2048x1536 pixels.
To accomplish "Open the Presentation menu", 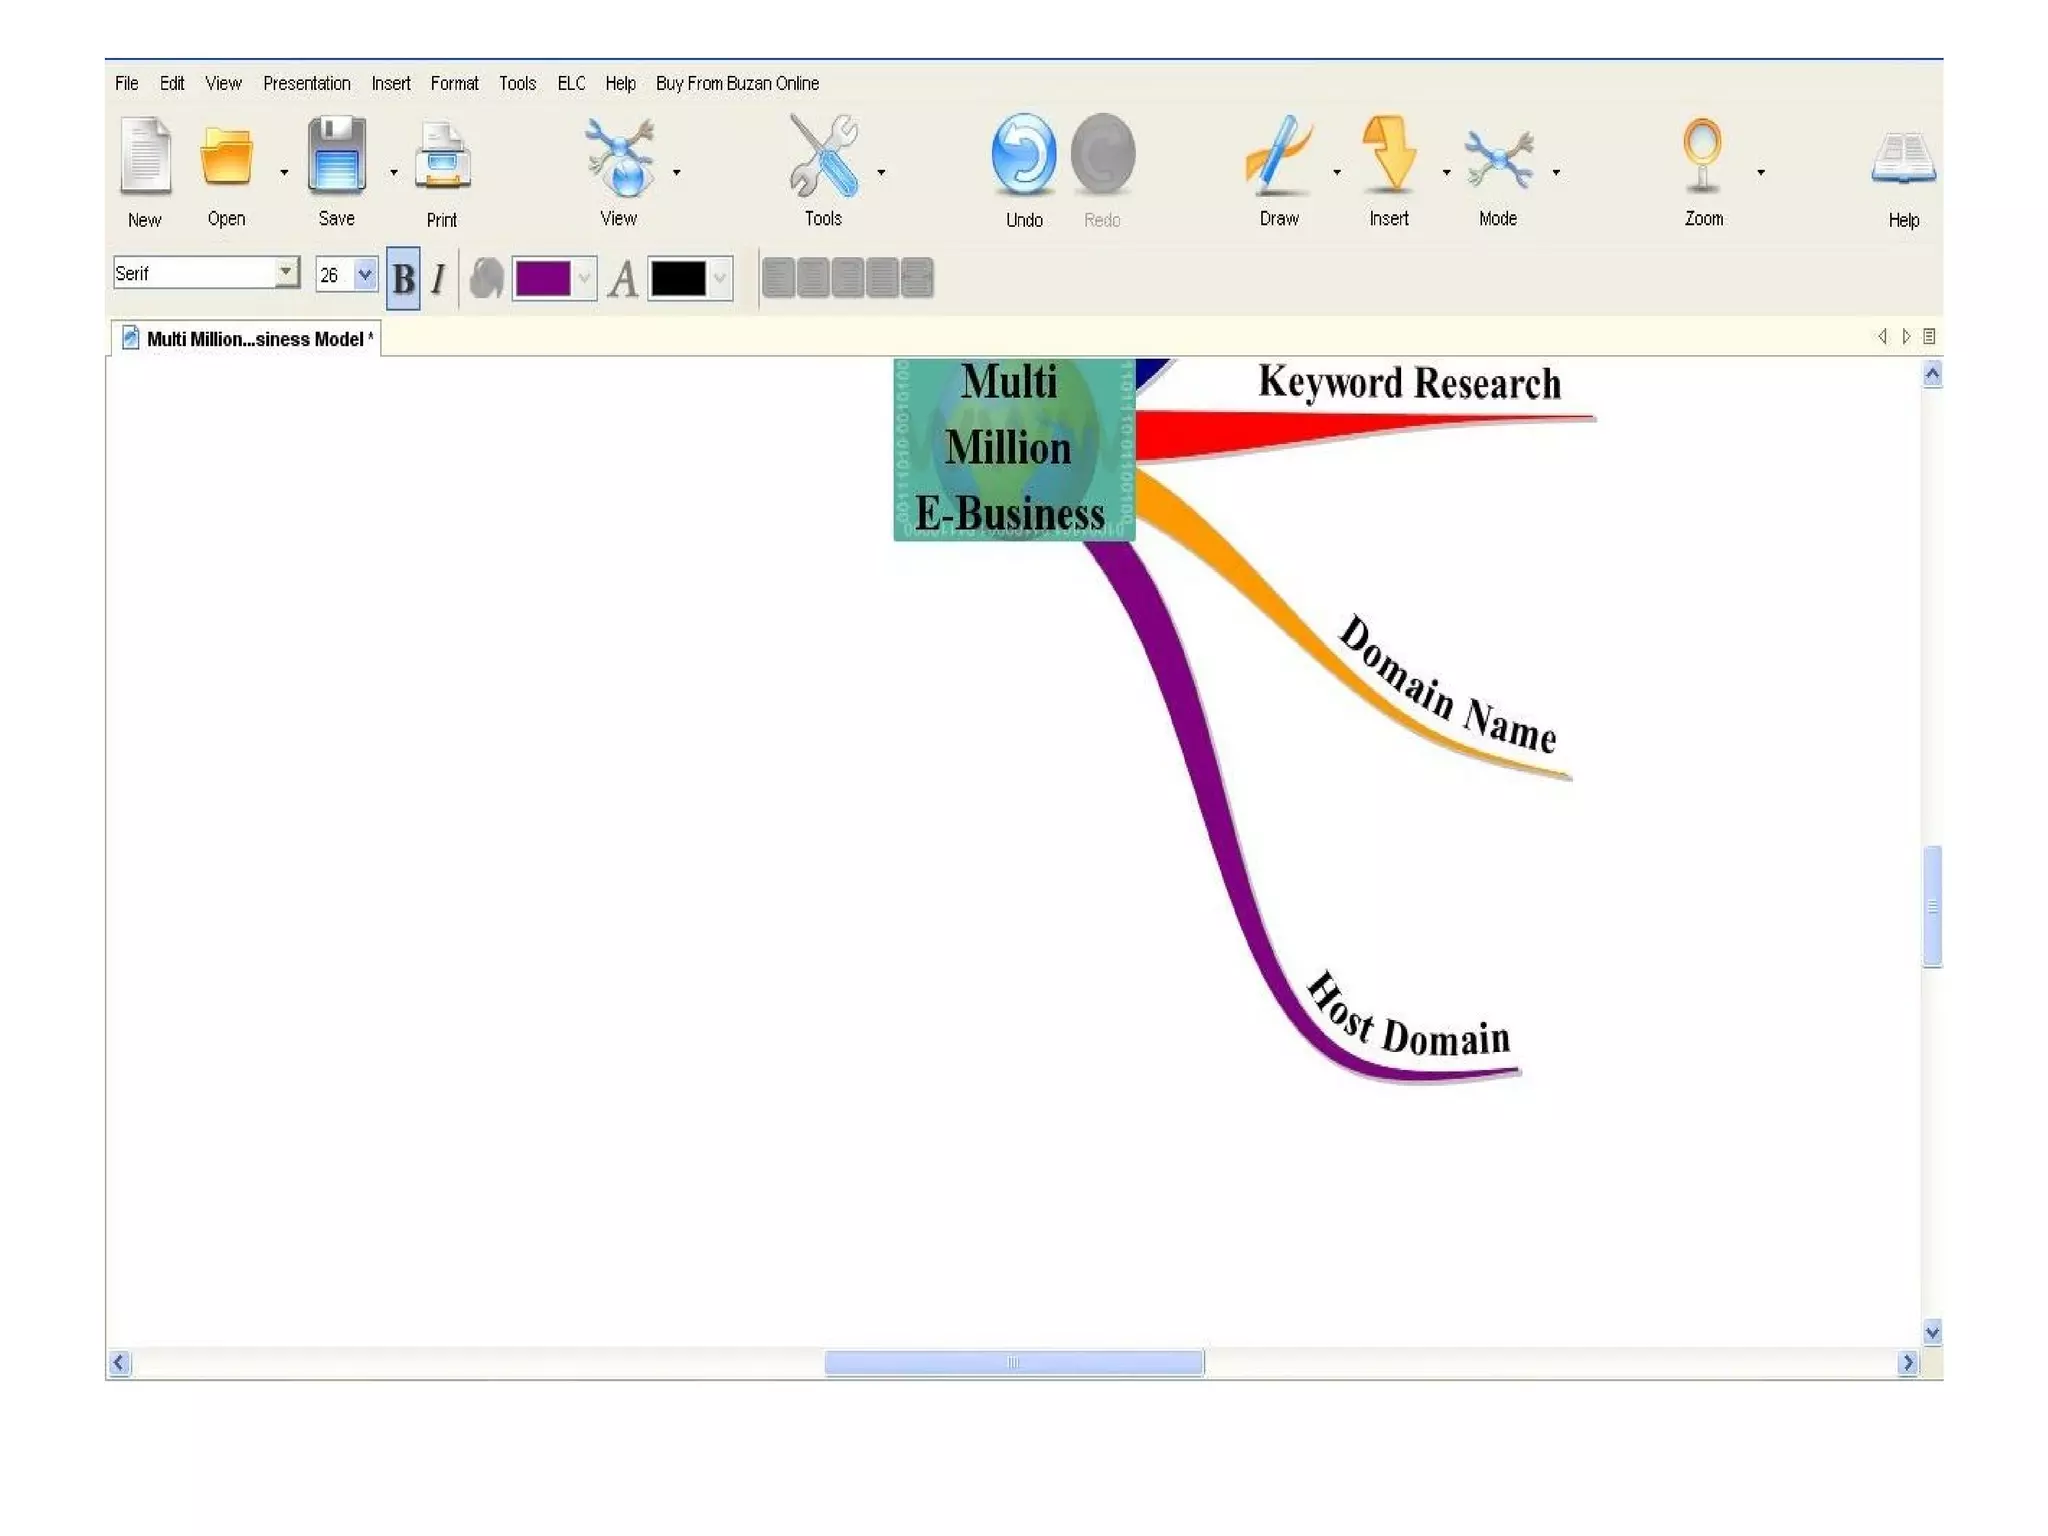I will [x=306, y=83].
